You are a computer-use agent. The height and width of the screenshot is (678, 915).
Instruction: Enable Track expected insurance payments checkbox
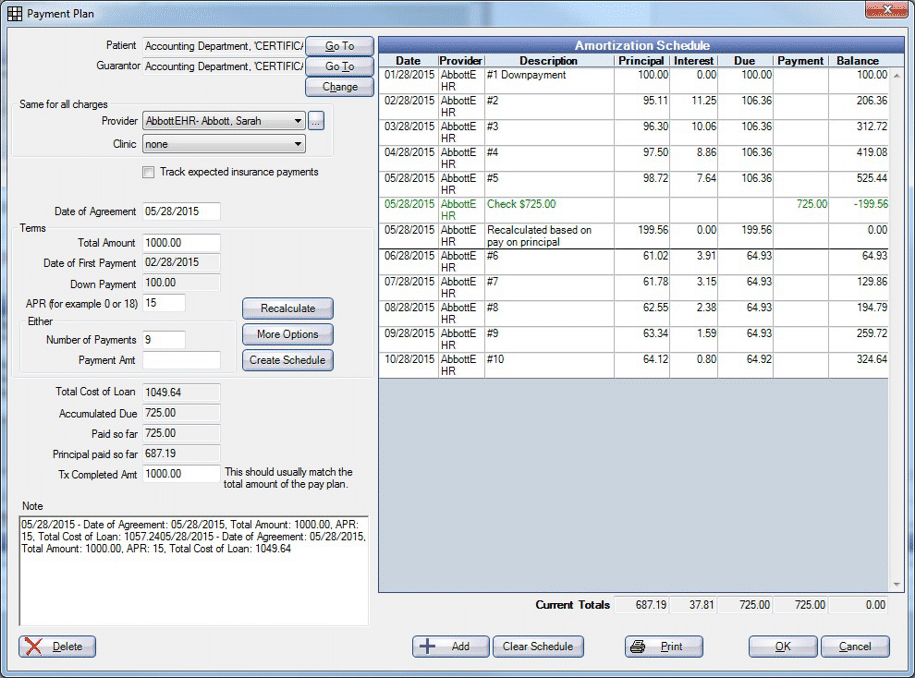coord(149,172)
